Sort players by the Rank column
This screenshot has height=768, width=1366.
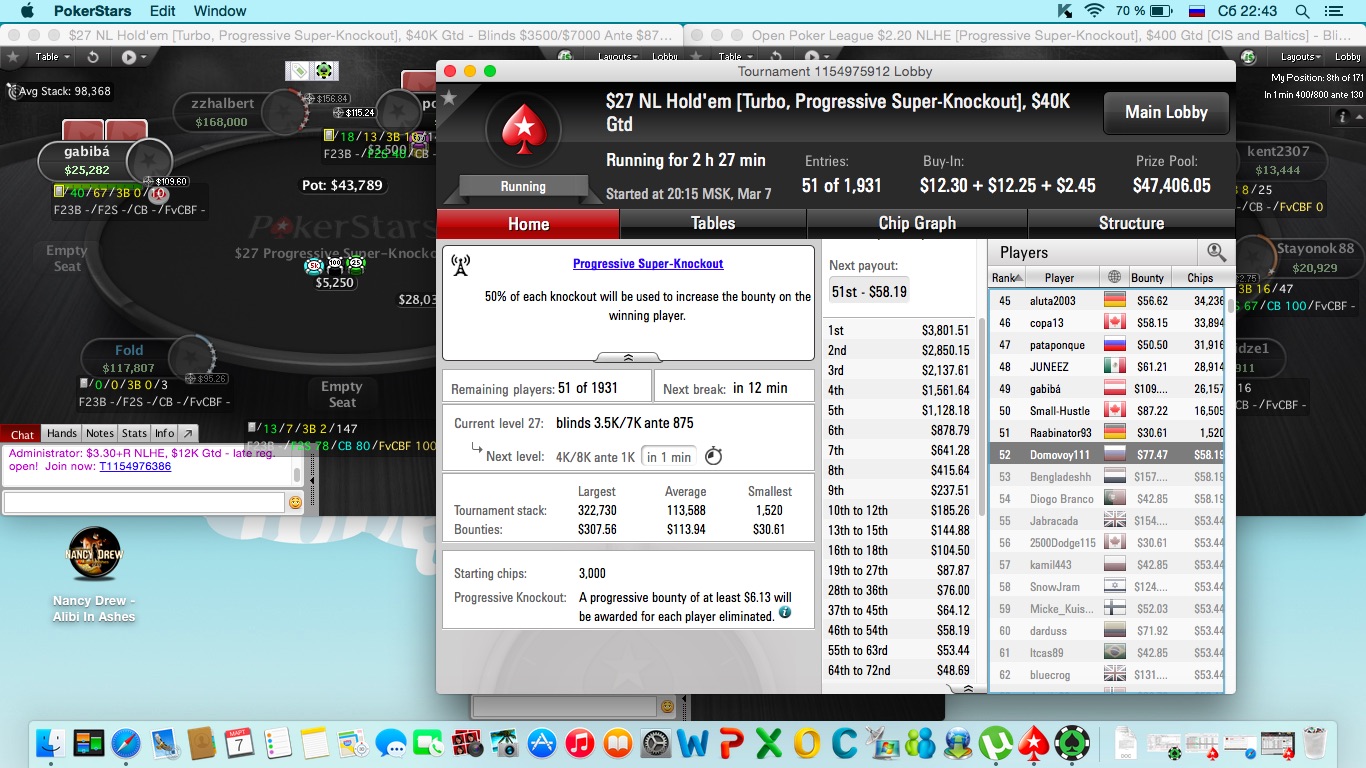coord(1006,278)
